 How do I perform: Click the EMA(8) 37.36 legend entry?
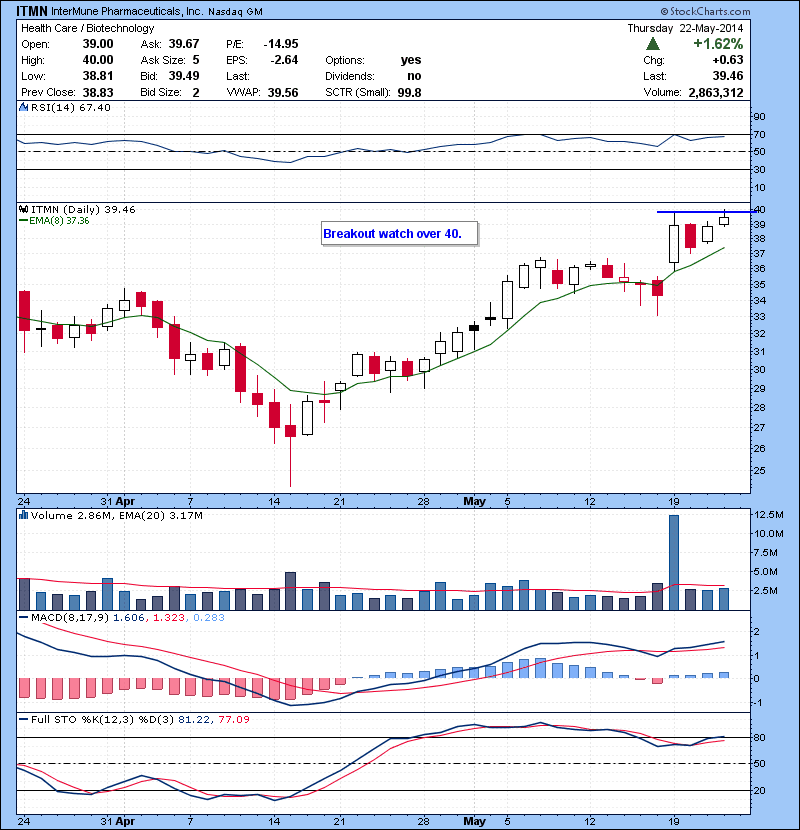[x=54, y=221]
